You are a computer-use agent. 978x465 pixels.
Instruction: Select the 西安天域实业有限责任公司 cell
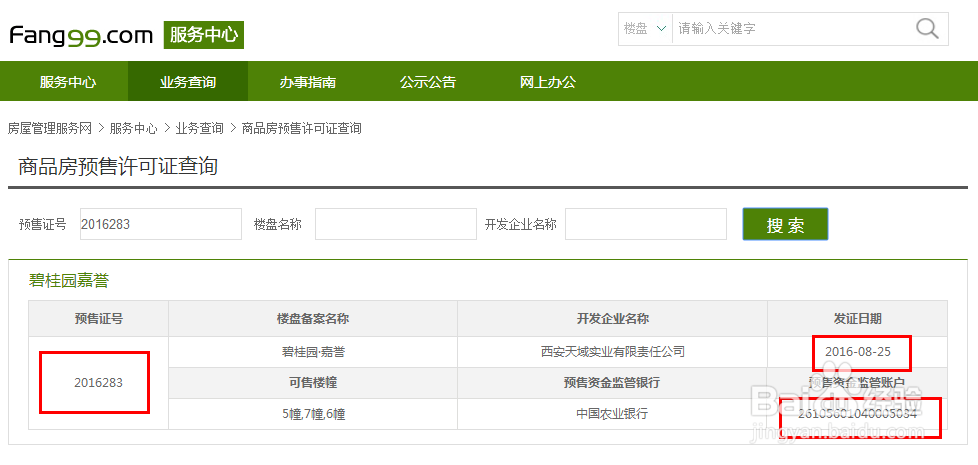pos(612,352)
